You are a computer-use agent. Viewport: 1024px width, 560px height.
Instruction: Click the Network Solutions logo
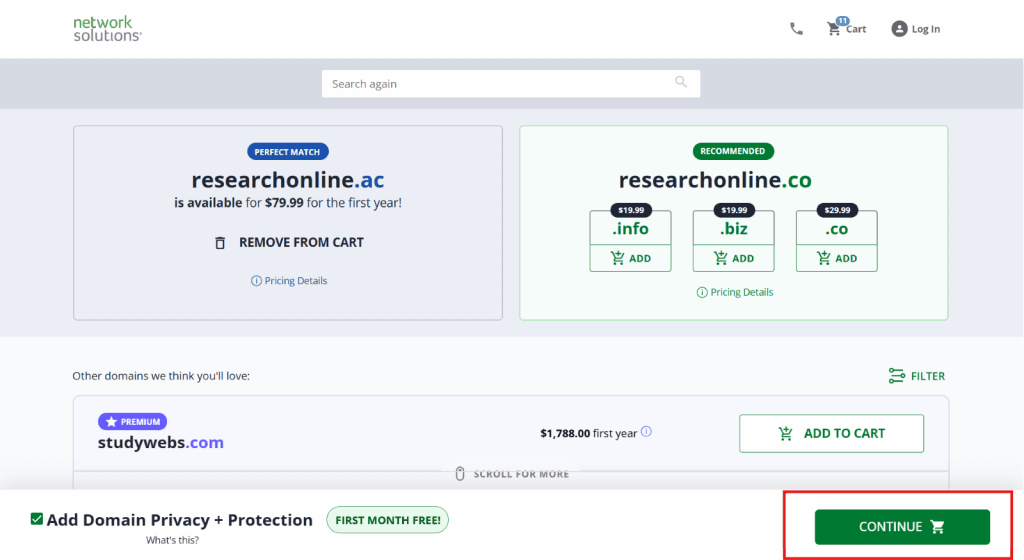(107, 28)
